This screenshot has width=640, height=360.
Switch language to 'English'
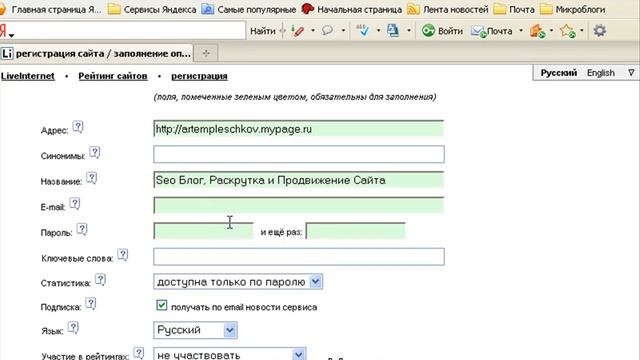[600, 73]
